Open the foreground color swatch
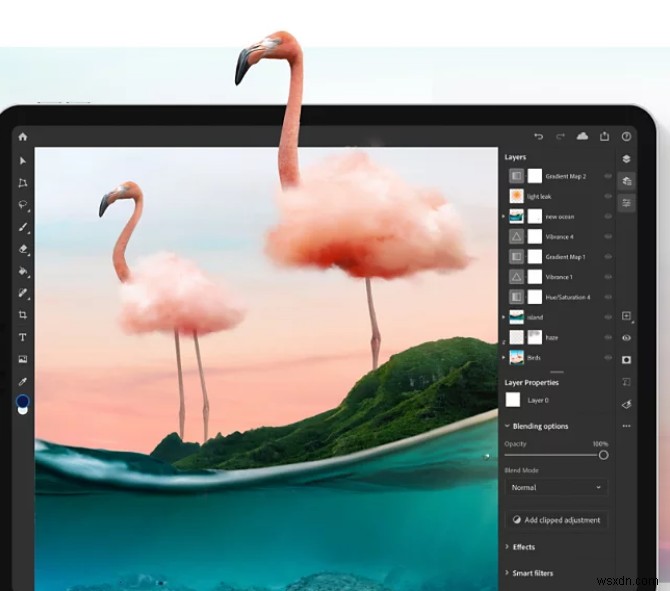Screen dimensions: 670x591 click(x=23, y=401)
